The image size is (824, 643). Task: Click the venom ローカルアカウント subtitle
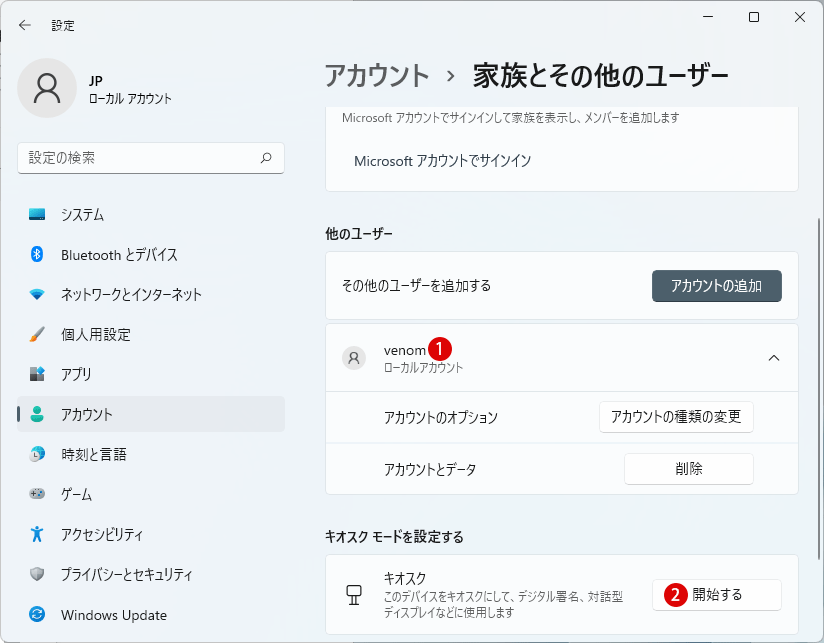tap(423, 367)
